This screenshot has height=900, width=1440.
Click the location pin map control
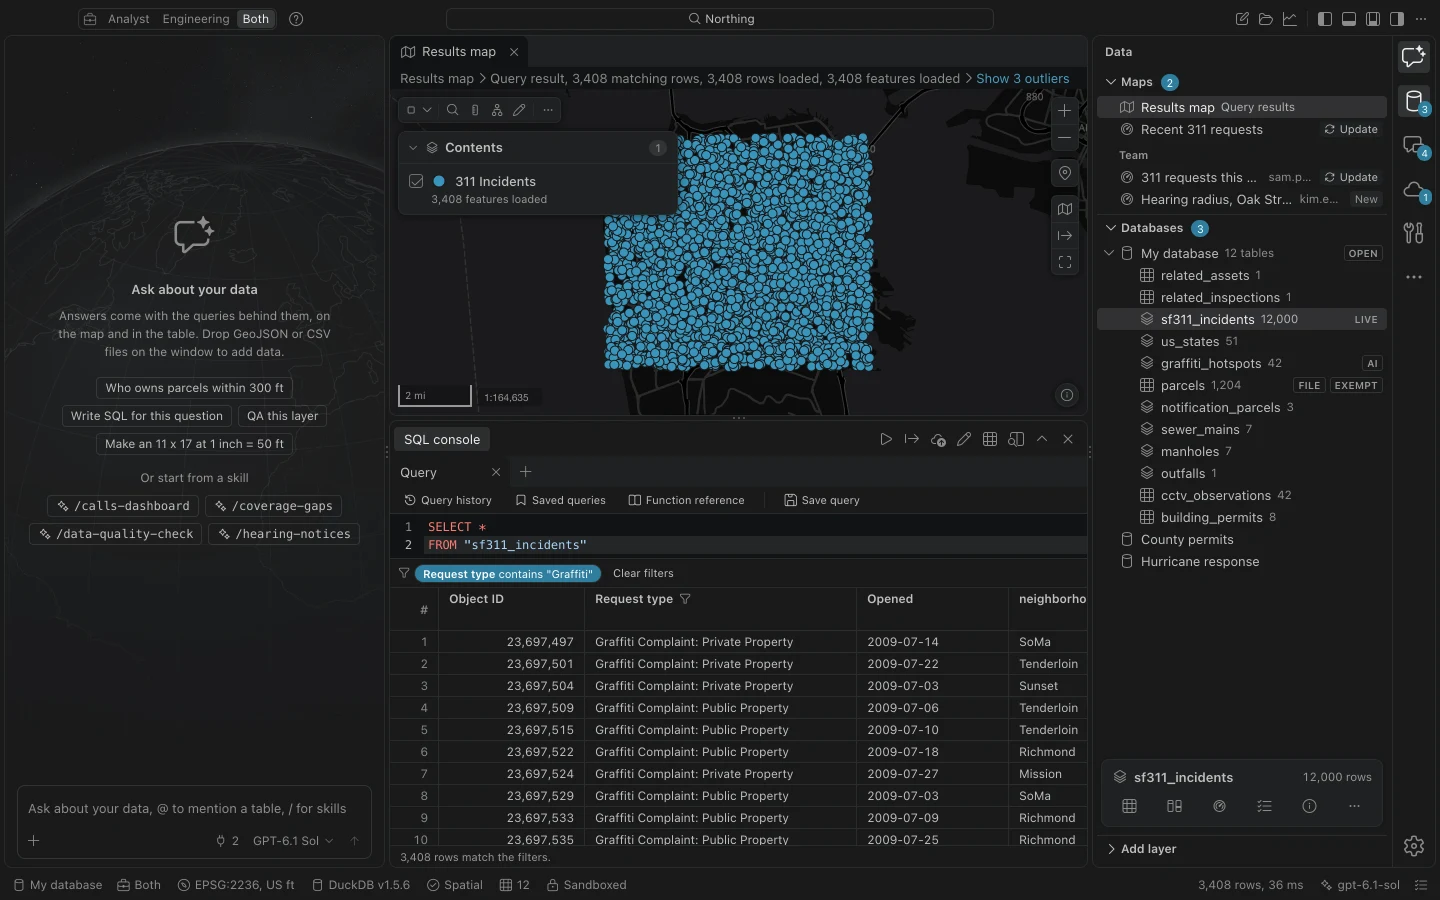[x=1065, y=173]
